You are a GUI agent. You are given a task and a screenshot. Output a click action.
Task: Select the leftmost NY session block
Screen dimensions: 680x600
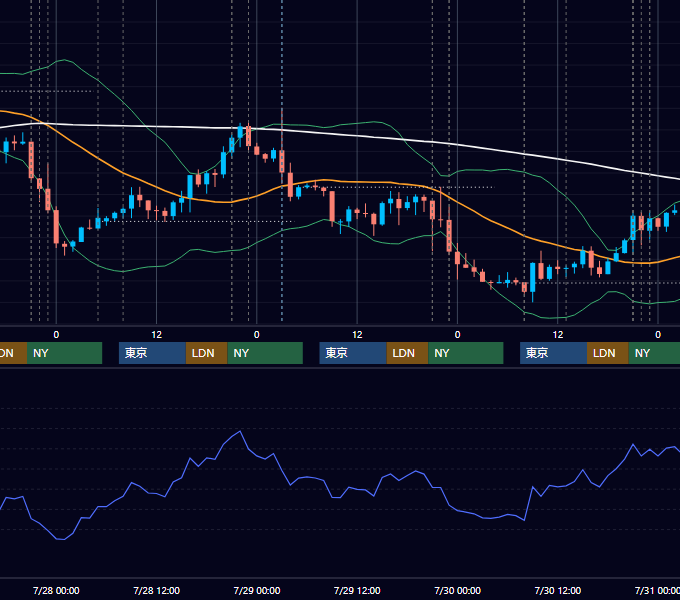click(x=65, y=353)
